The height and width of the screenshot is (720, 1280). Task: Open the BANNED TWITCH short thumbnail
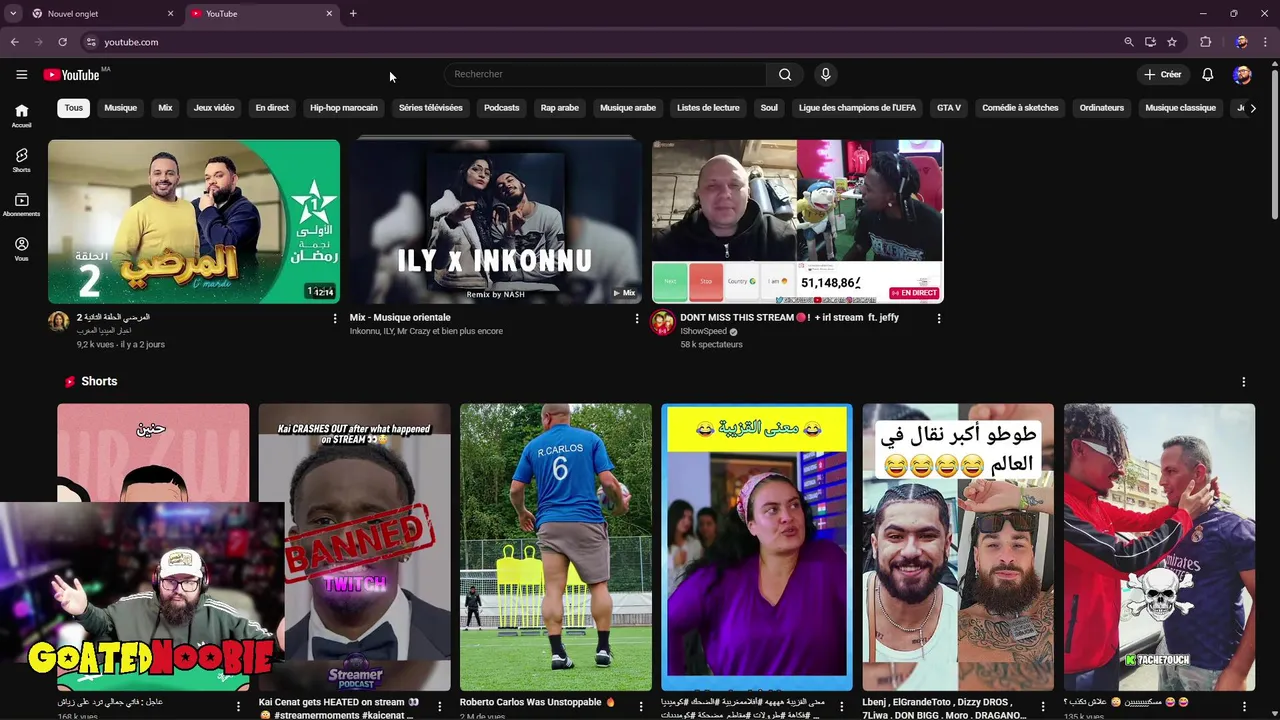coord(354,547)
